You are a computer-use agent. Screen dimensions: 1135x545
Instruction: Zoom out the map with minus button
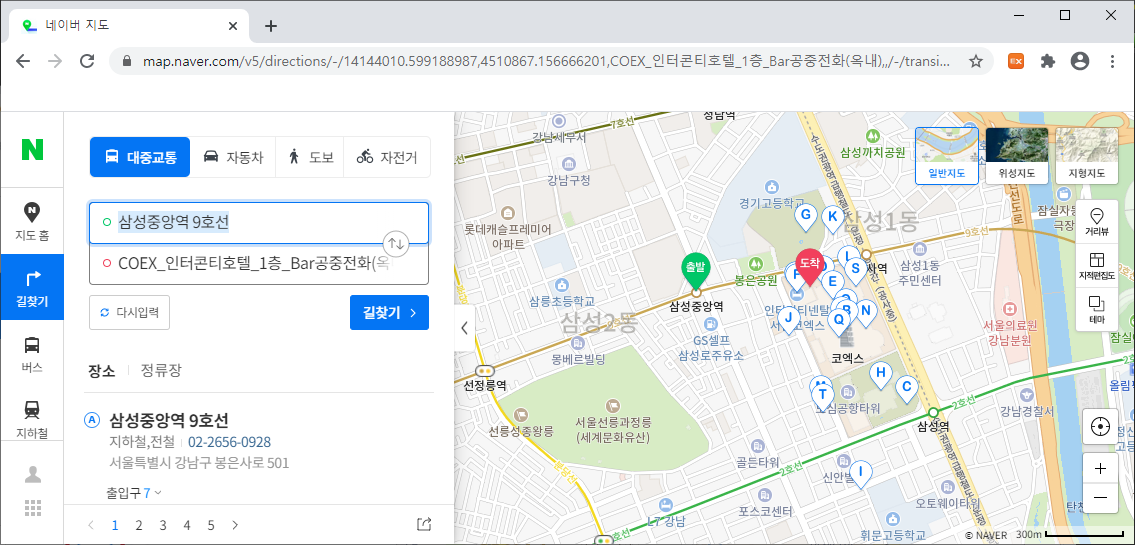coord(1100,497)
